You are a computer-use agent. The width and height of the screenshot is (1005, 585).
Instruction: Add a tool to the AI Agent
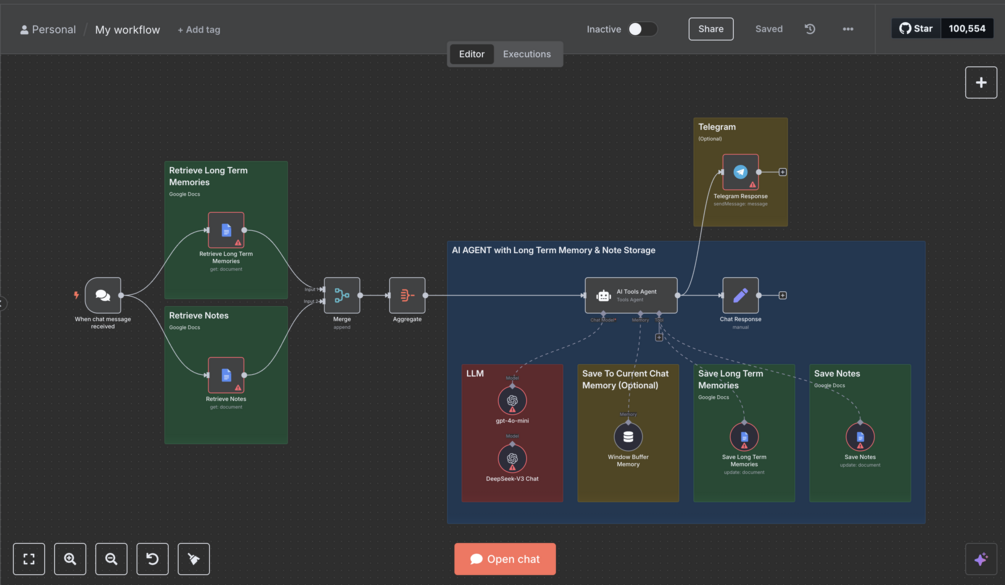[x=659, y=337]
